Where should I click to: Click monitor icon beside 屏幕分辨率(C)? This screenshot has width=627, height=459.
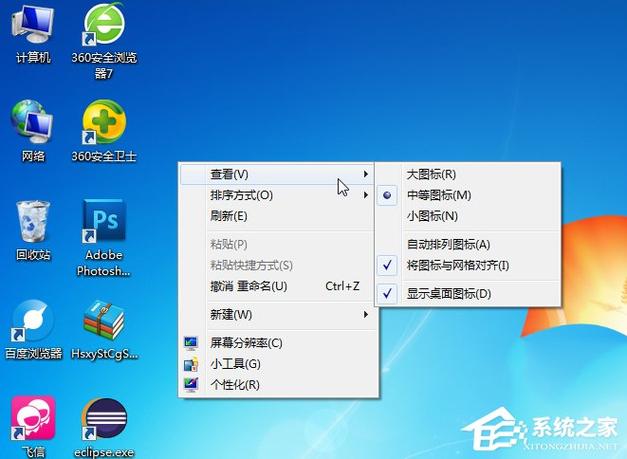[191, 343]
